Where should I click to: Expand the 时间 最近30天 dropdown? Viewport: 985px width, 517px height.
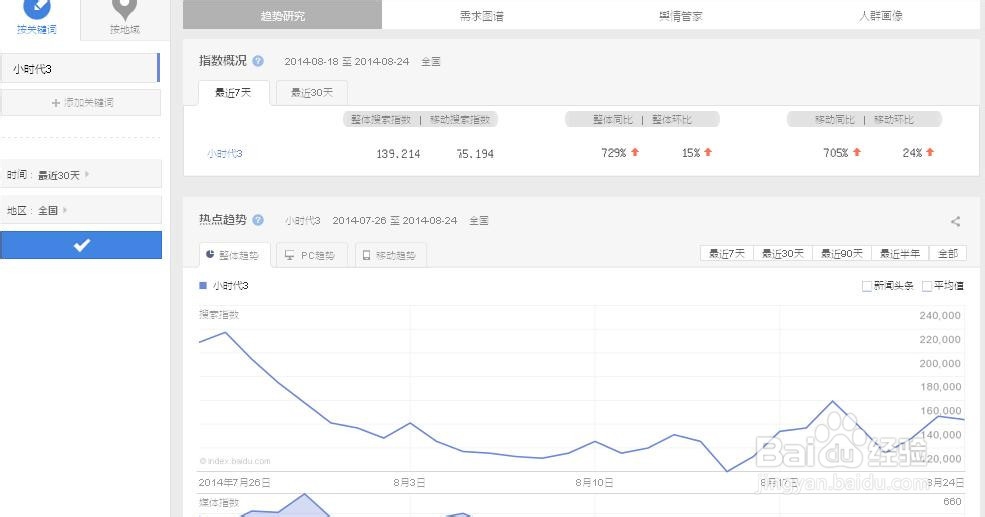pos(80,175)
